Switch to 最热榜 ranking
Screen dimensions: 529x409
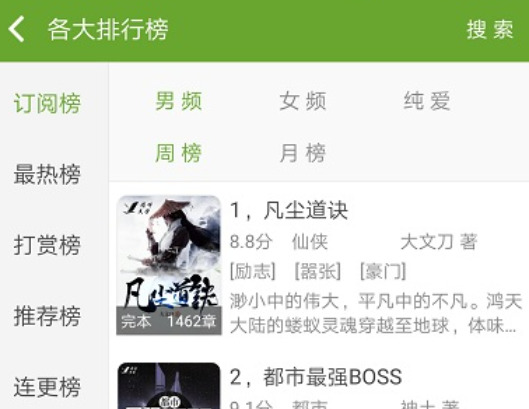[x=47, y=174]
